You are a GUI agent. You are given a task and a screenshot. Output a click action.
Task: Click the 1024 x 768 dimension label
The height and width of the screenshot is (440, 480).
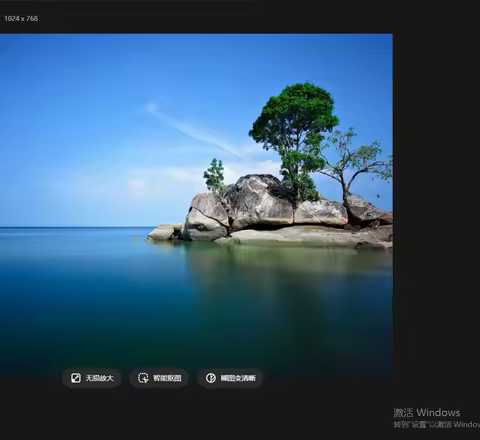(21, 19)
